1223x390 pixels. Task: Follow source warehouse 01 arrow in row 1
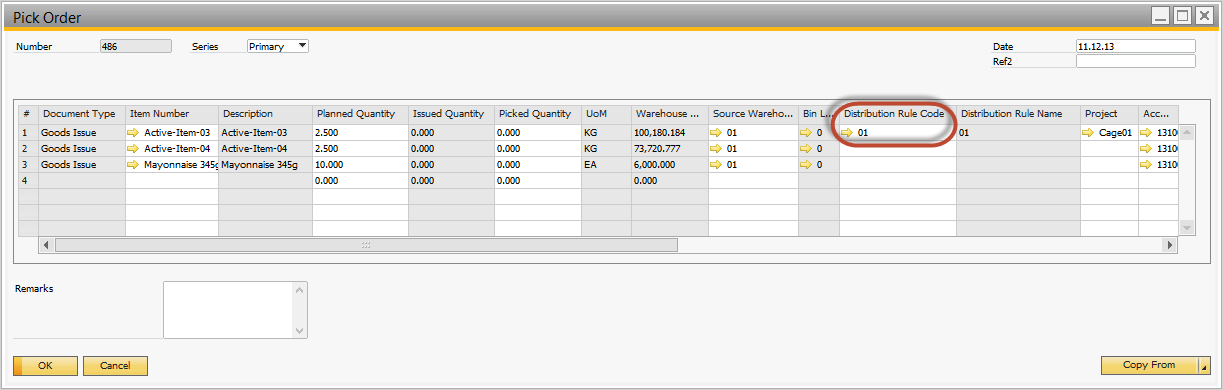[718, 132]
